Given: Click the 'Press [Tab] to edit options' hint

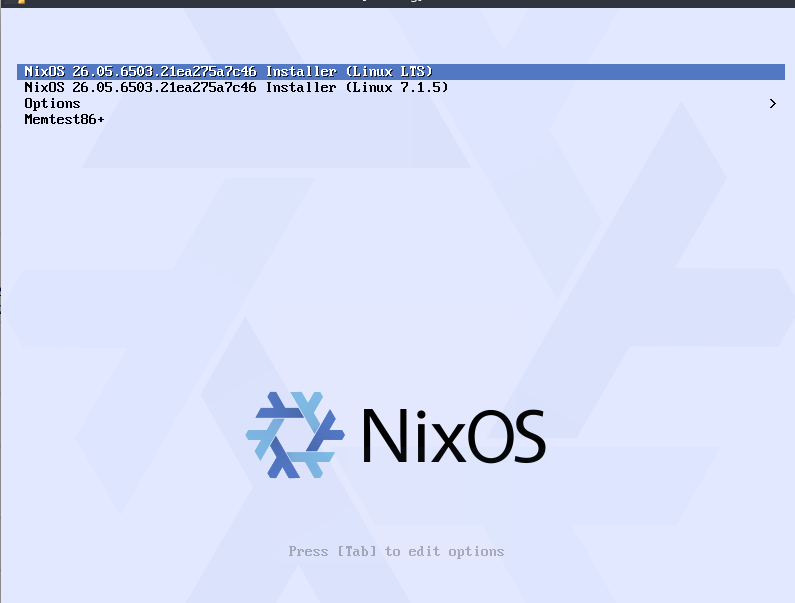Looking at the screenshot, I should tap(396, 551).
